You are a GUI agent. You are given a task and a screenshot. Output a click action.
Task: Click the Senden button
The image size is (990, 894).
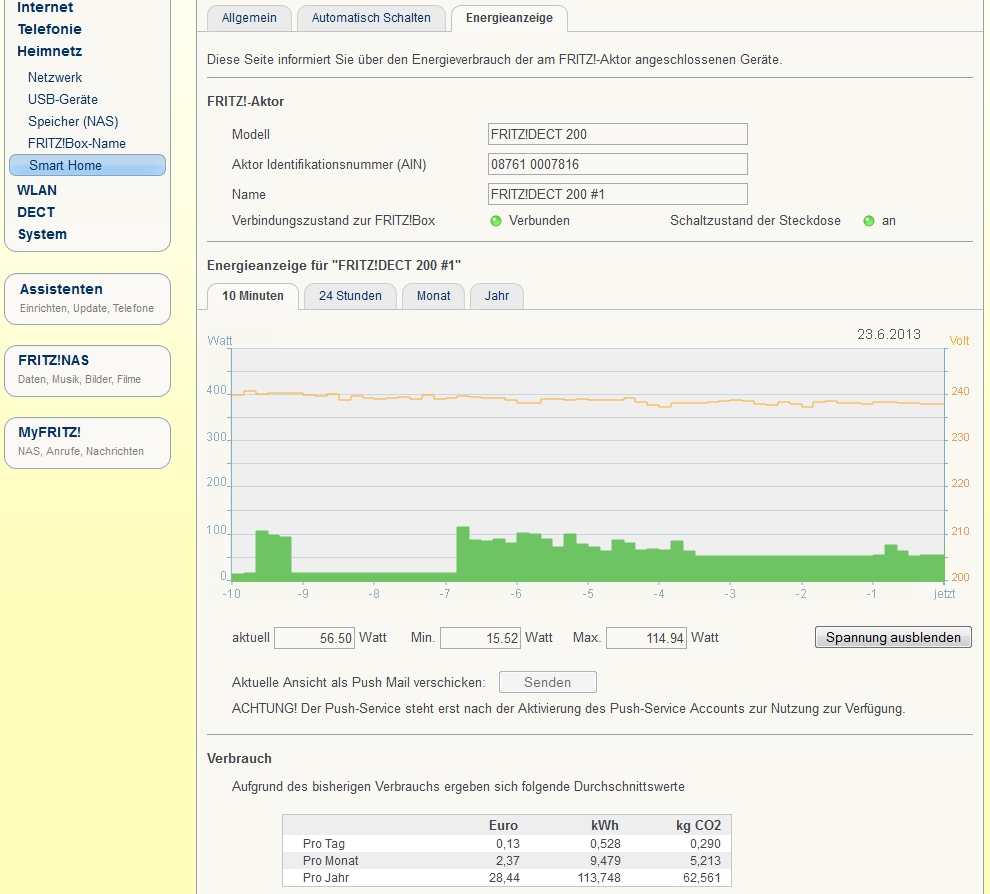click(x=547, y=682)
